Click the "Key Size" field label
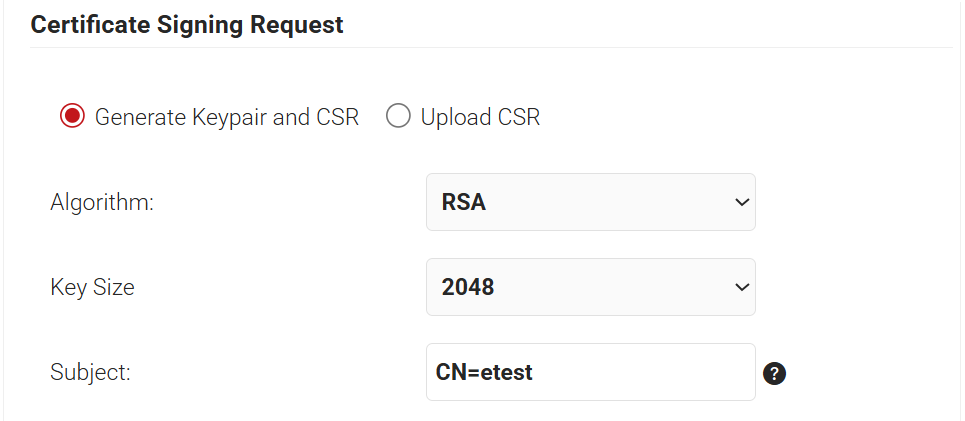The height and width of the screenshot is (421, 965). click(92, 288)
